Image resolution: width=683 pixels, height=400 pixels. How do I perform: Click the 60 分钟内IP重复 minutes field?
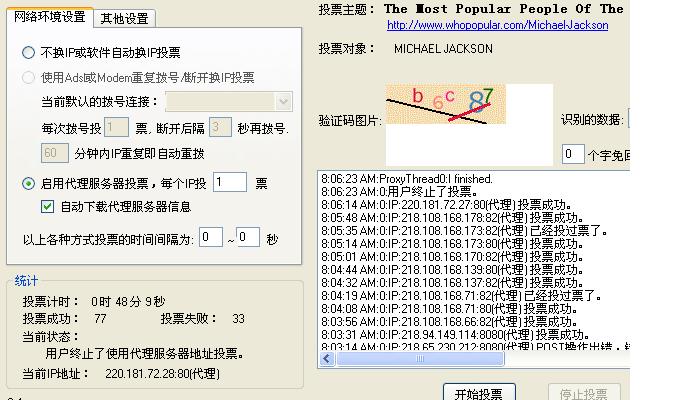point(55,153)
